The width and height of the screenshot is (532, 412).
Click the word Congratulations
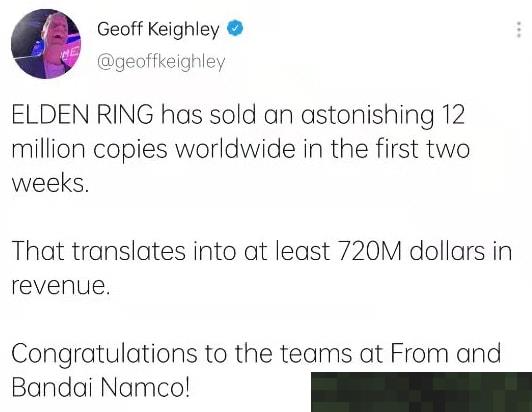click(x=104, y=355)
